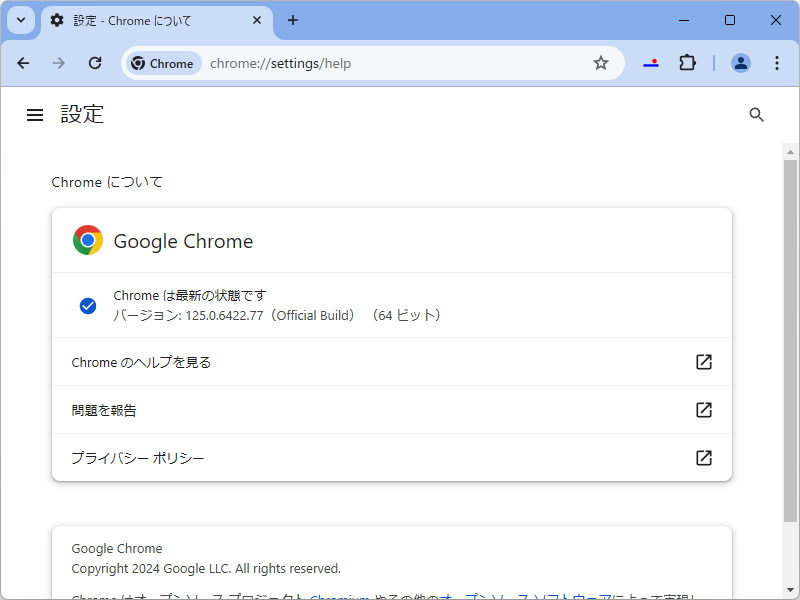The image size is (800, 600).
Task: Expand the settings navigation with the hamburger menu
Action: (x=35, y=114)
